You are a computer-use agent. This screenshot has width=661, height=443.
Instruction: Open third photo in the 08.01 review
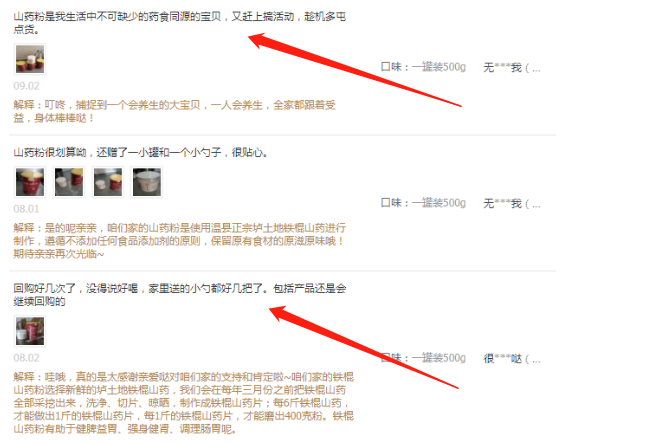(108, 182)
